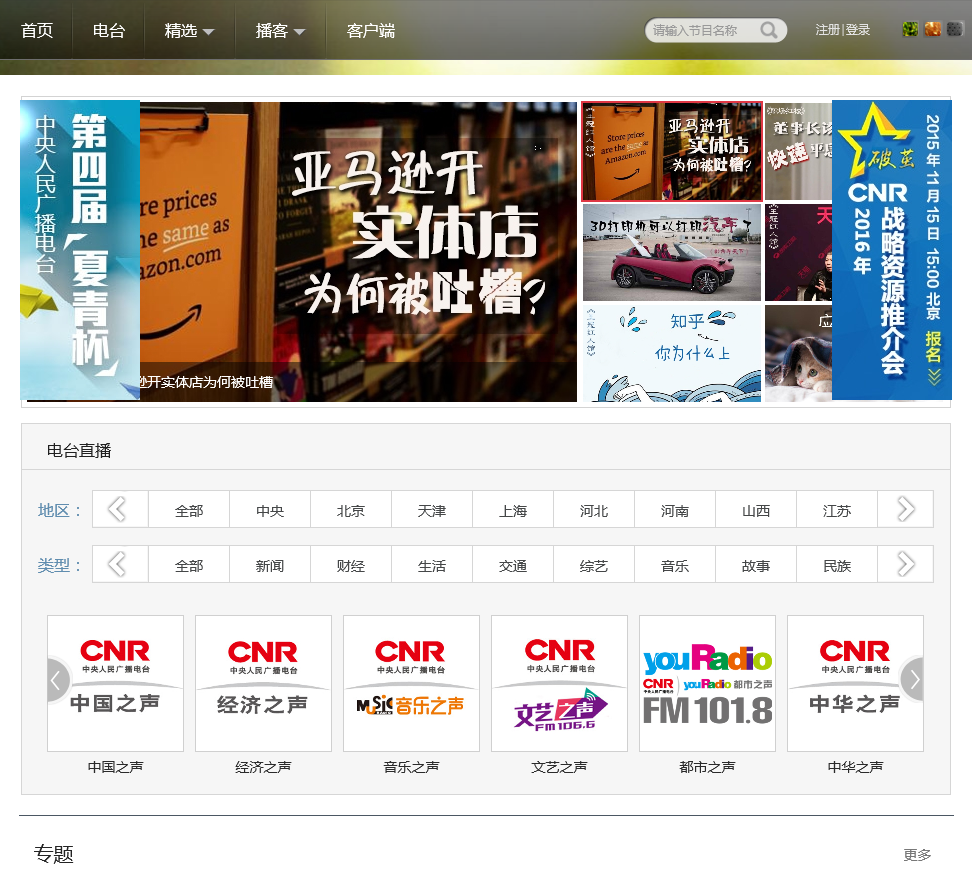The image size is (972, 884).
Task: Click 更多 in the 专题 section
Action: point(917,855)
